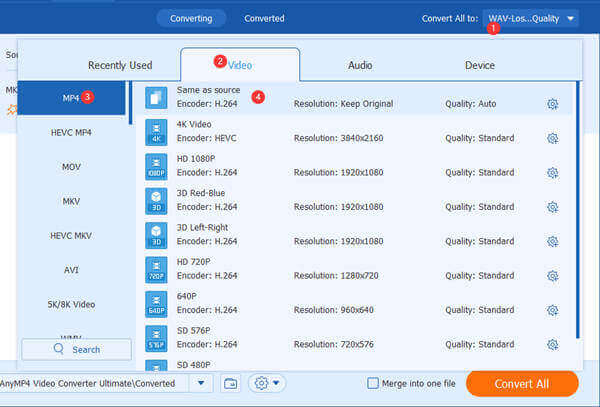
Task: Click the 3D Left-Right preset icon
Action: (x=156, y=236)
